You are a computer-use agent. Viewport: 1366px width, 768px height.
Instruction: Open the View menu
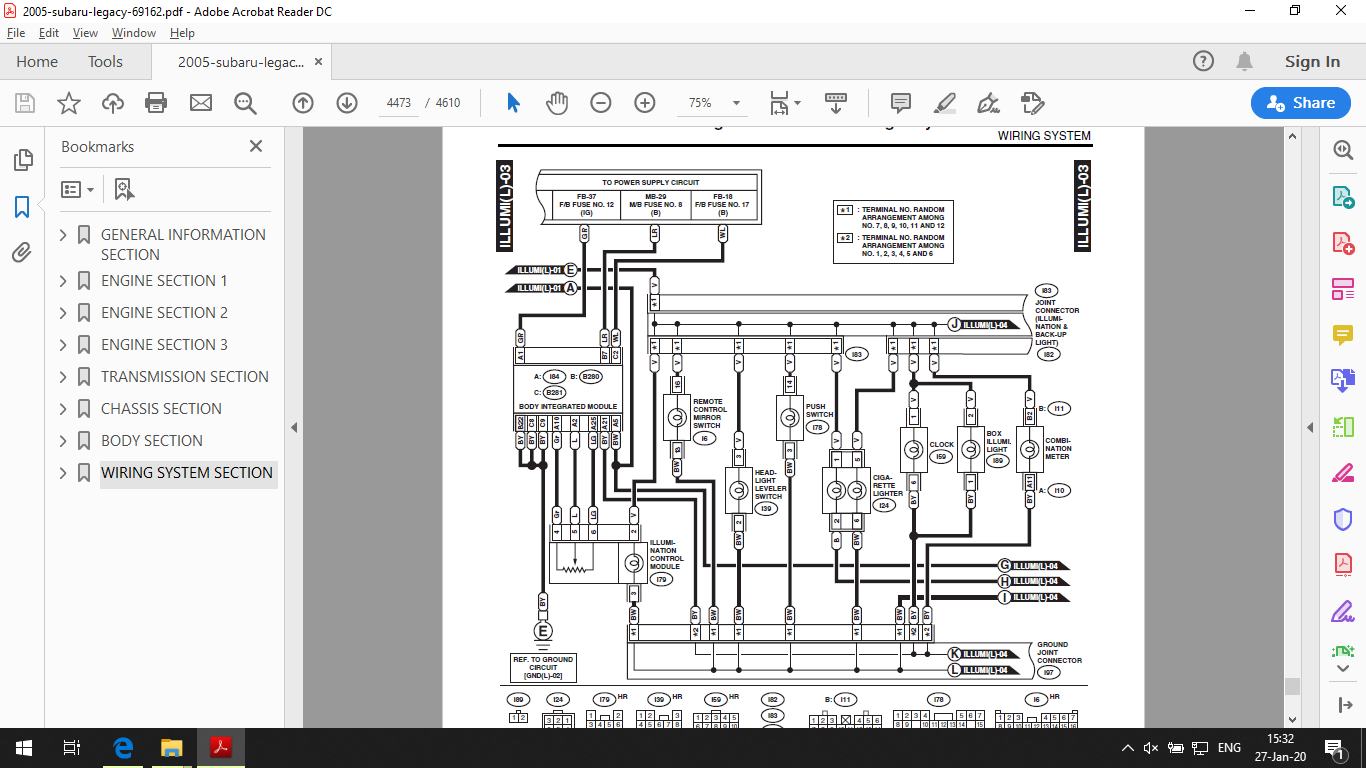84,32
